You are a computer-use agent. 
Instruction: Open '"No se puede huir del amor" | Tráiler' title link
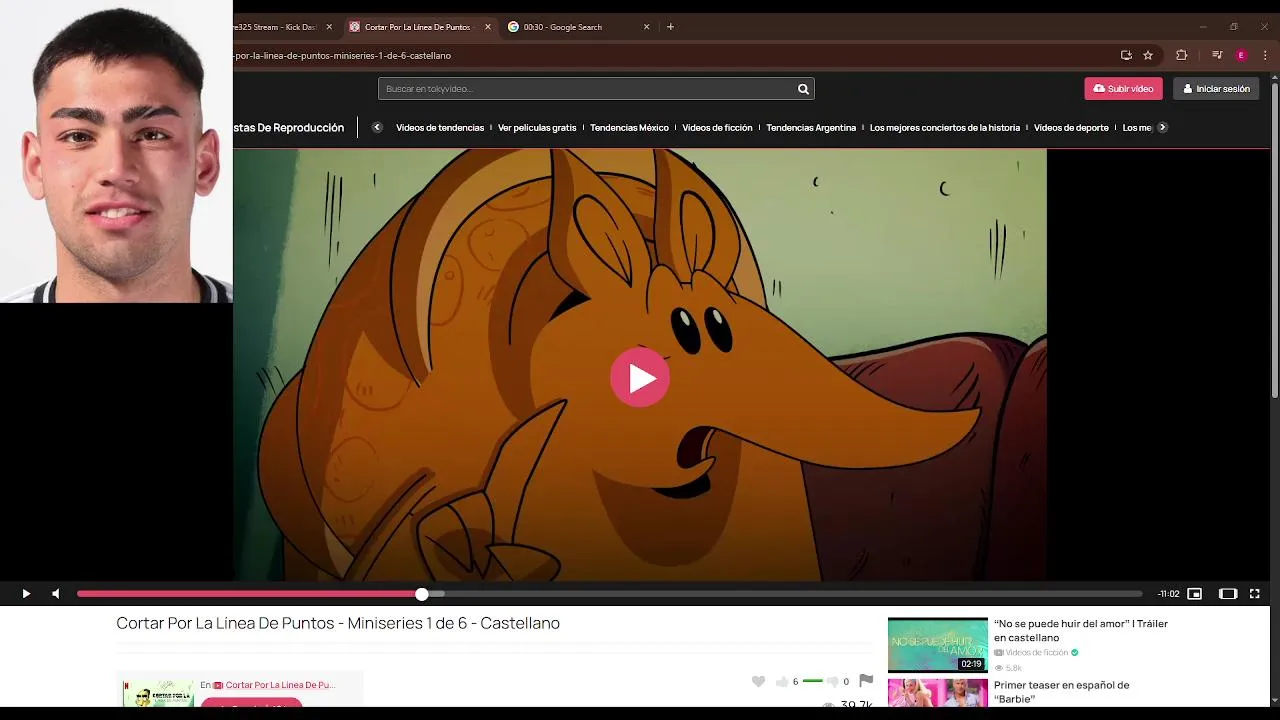tap(1081, 631)
